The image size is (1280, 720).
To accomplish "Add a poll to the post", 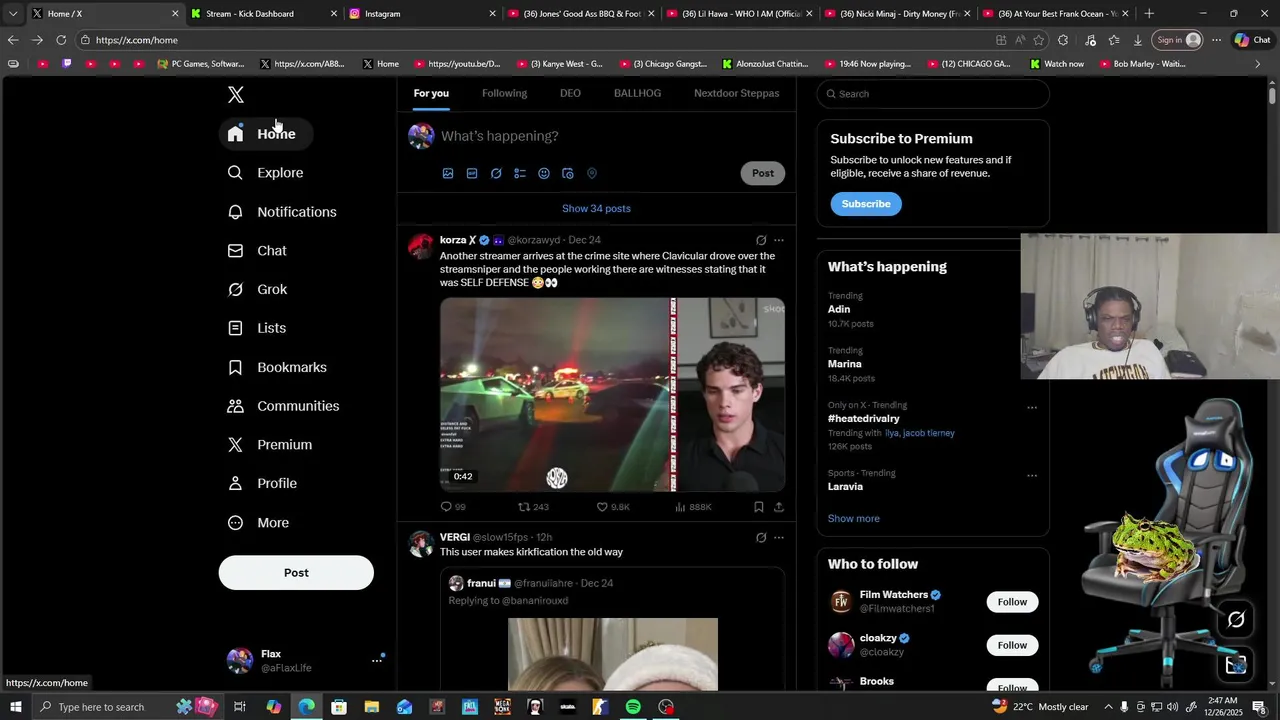I will click(x=520, y=173).
